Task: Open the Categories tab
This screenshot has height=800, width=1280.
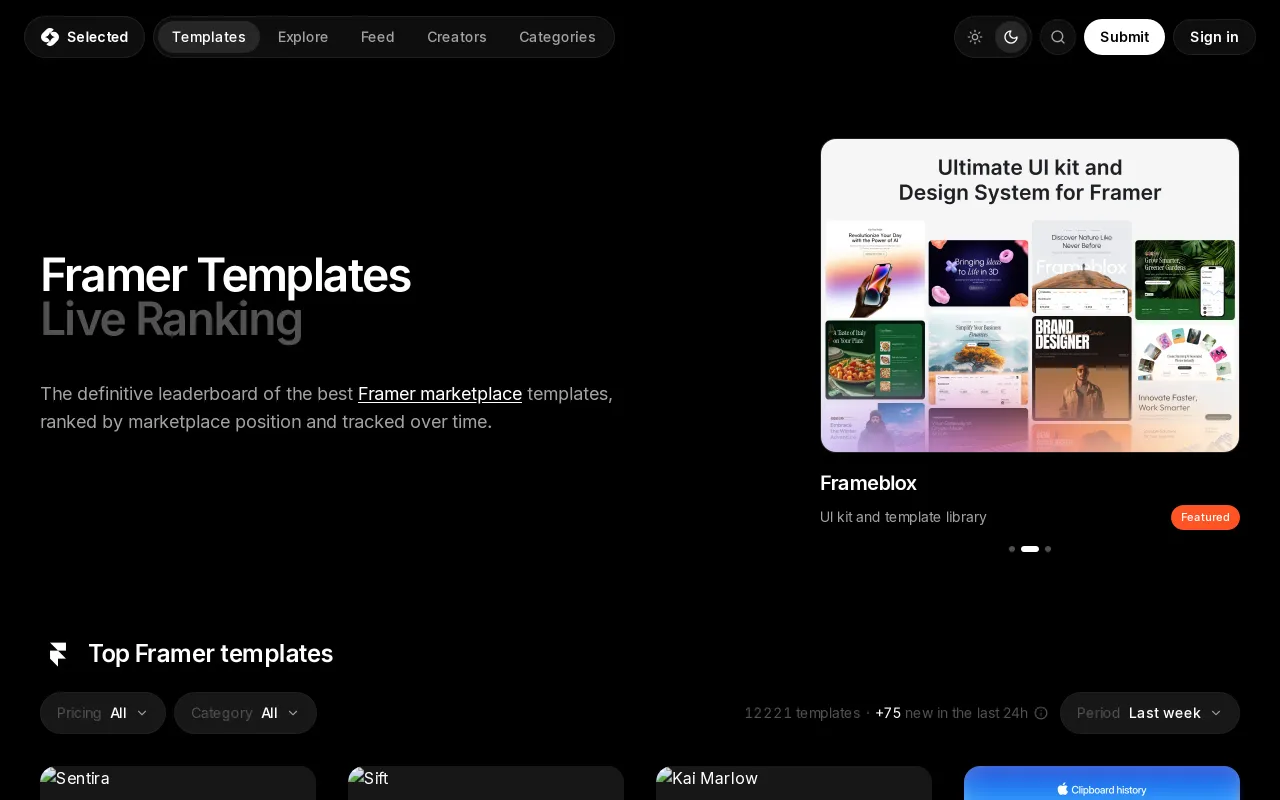Action: (557, 37)
